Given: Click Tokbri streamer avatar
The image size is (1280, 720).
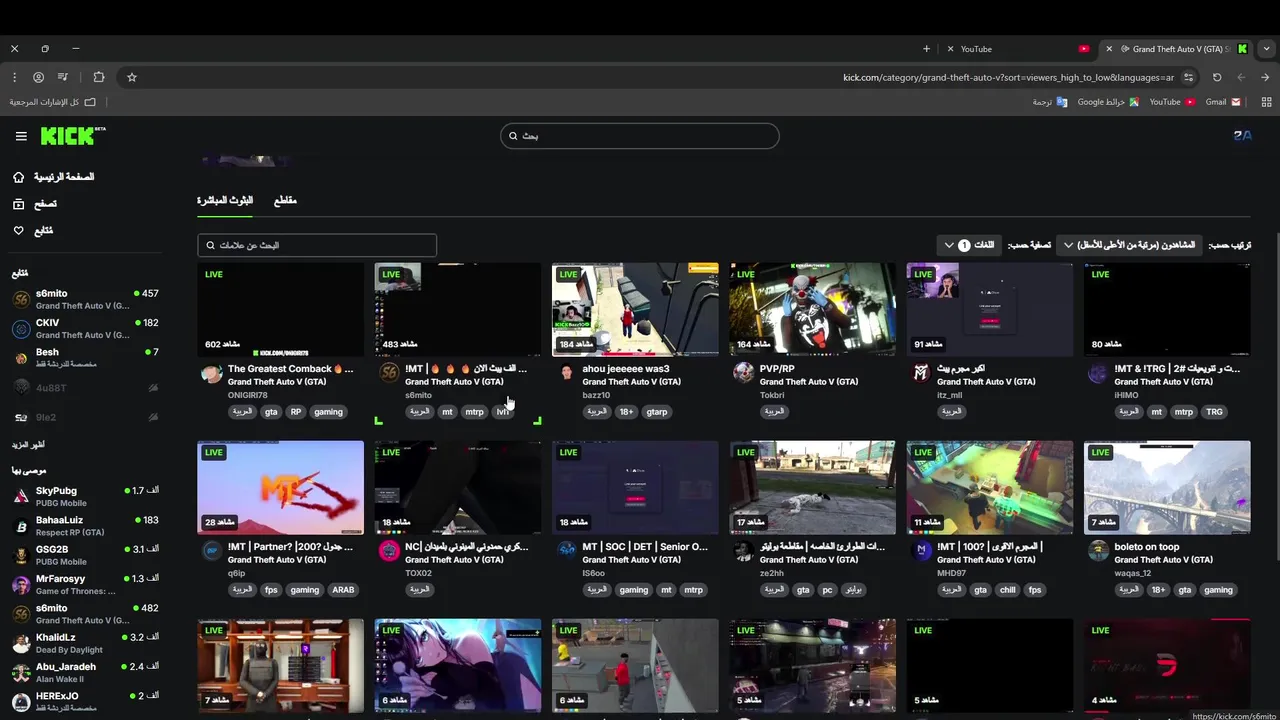Looking at the screenshot, I should click(743, 373).
